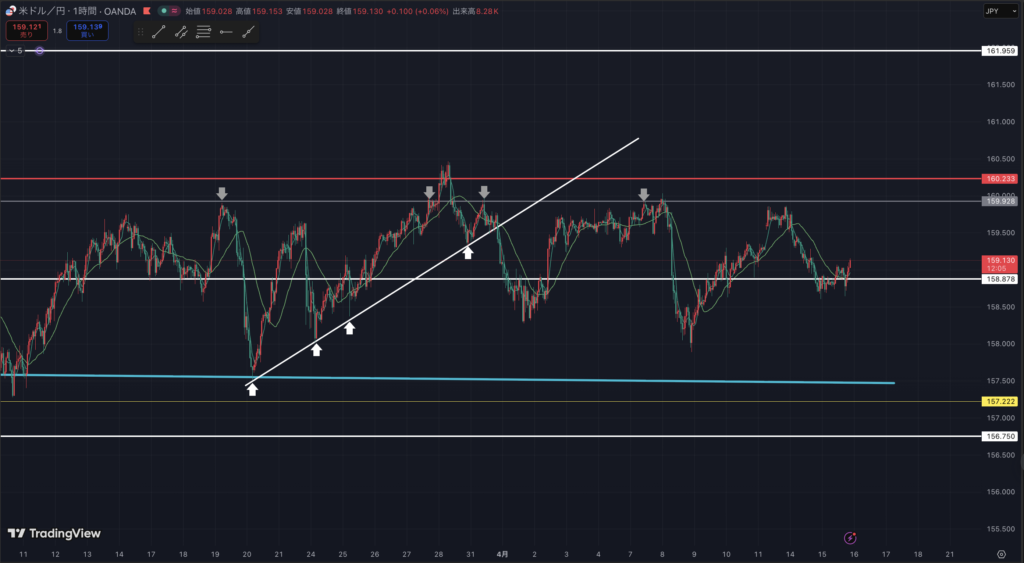Click the blue 159.139 buy button
The height and width of the screenshot is (563, 1024).
pyautogui.click(x=87, y=31)
